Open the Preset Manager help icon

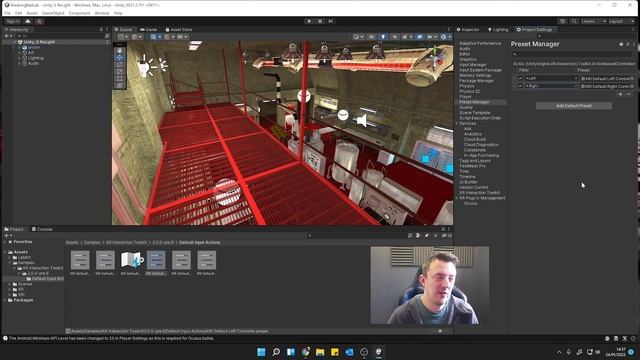pyautogui.click(x=621, y=44)
